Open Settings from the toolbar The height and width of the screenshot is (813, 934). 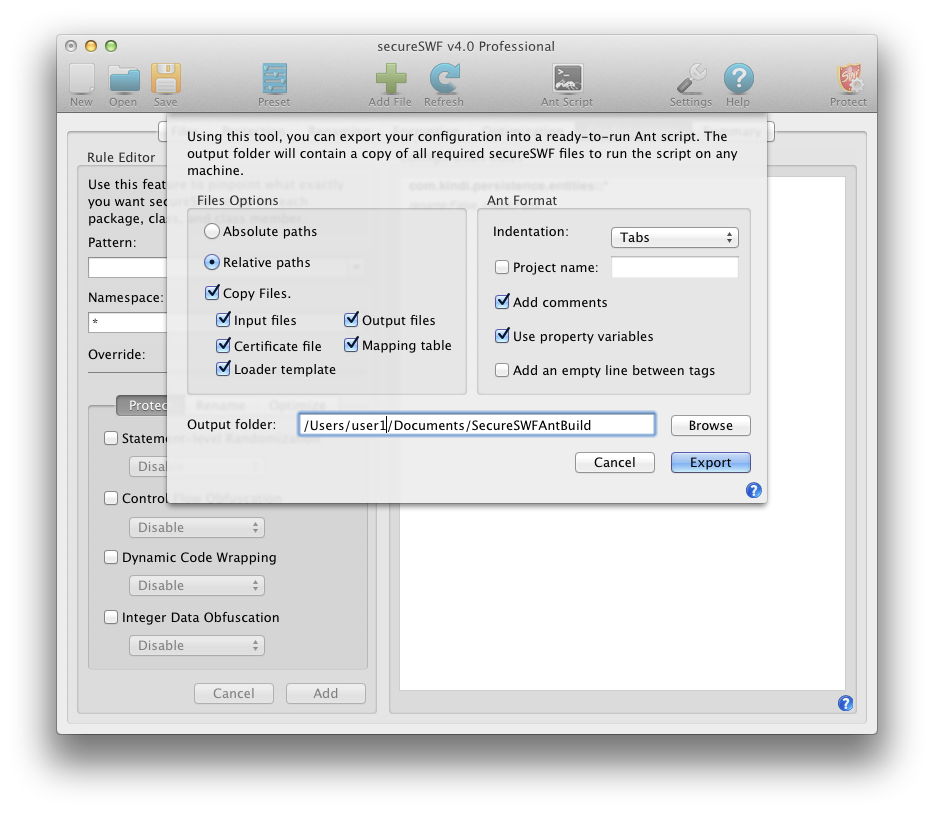(691, 80)
